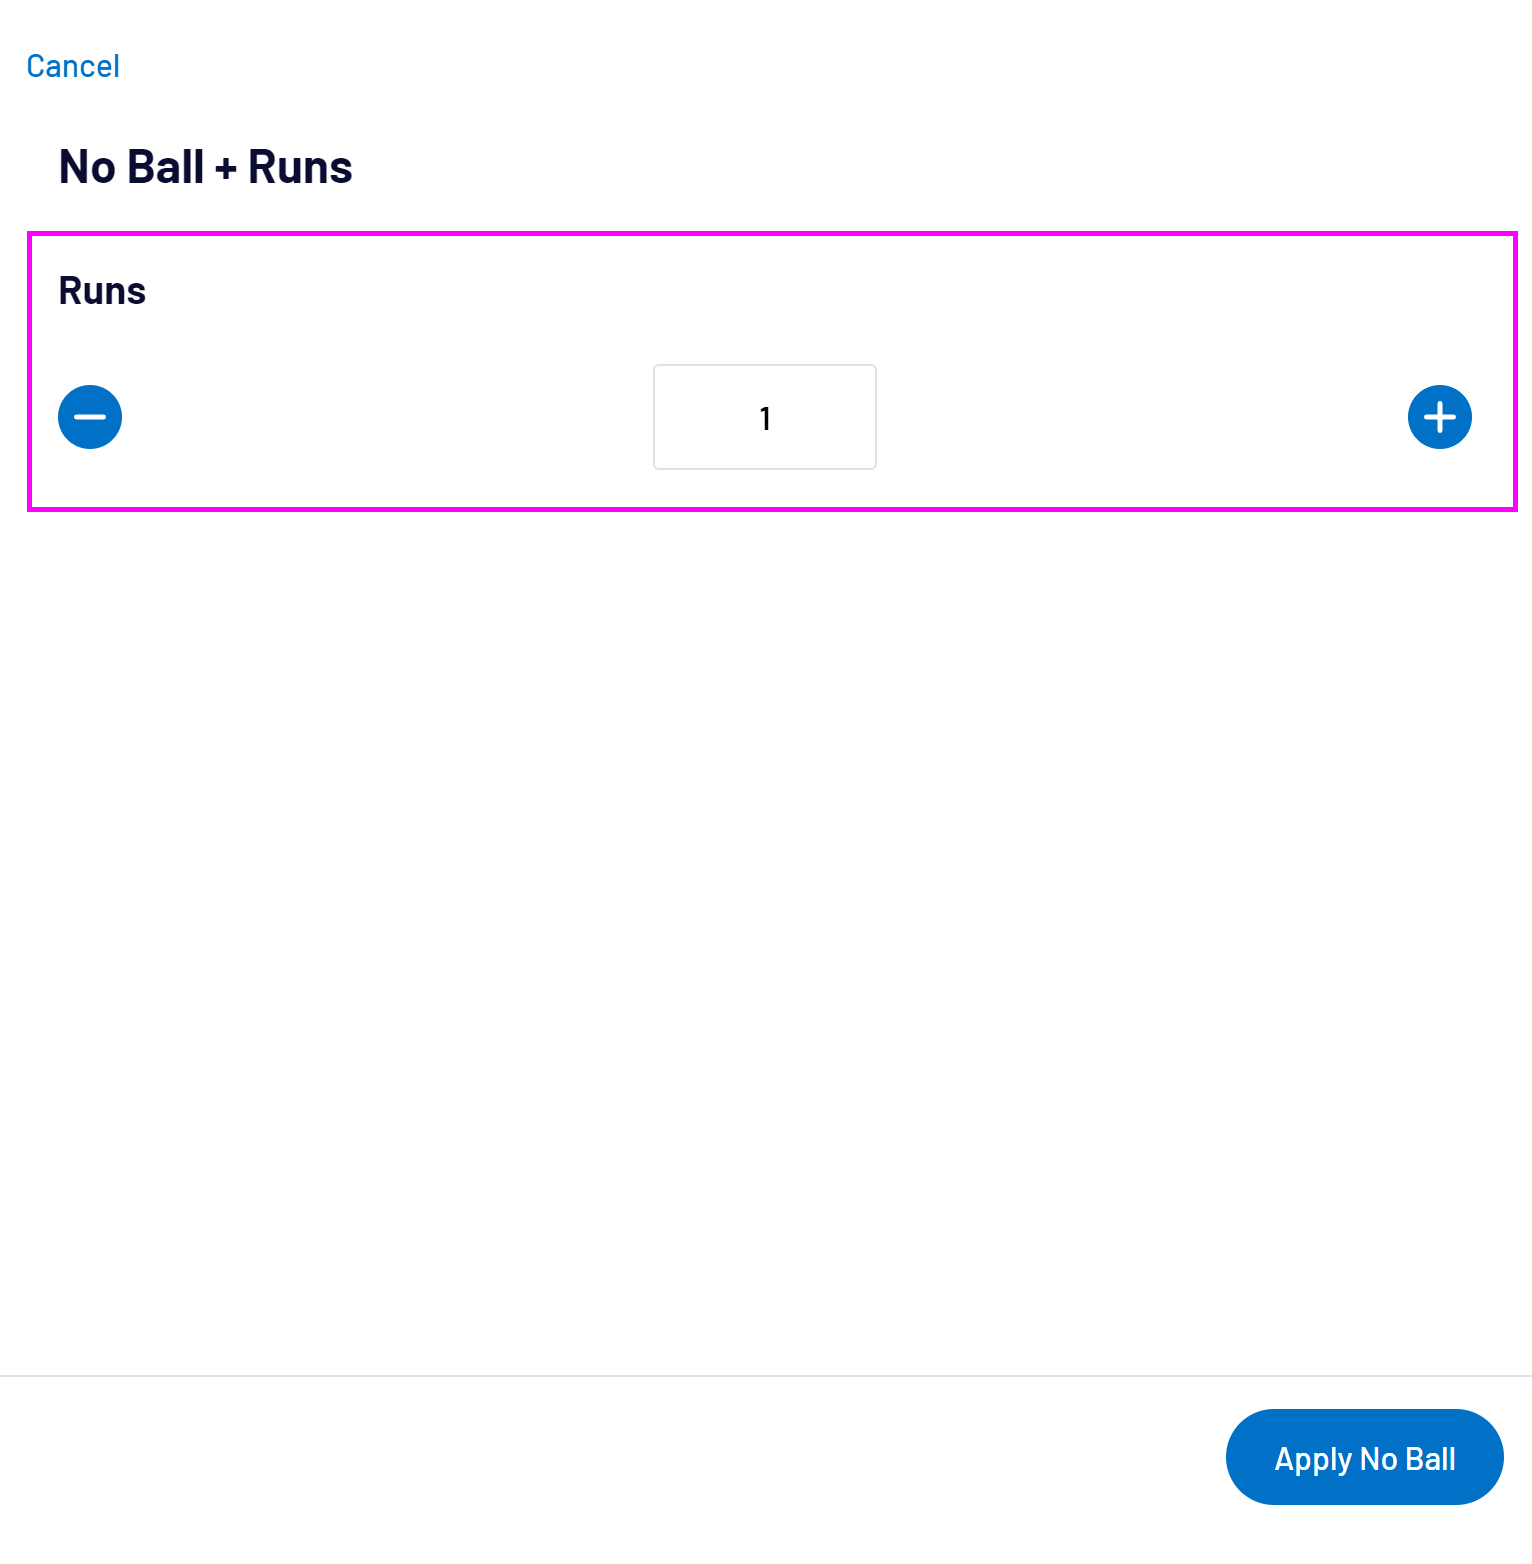Subtract one run with the left stepper

[x=90, y=417]
